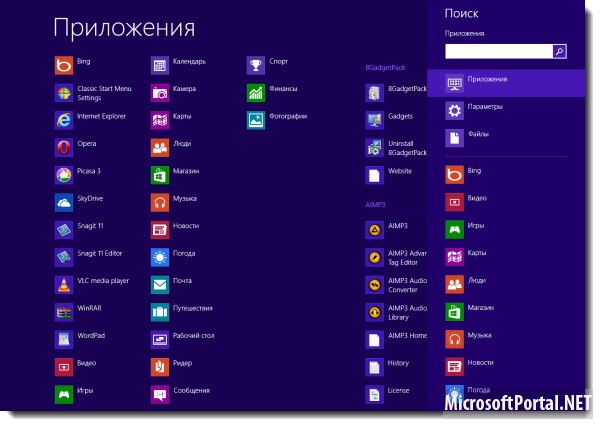Viewport: 600px width, 426px height.
Task: Open AIMP3 Audio Library
Action: (396, 312)
